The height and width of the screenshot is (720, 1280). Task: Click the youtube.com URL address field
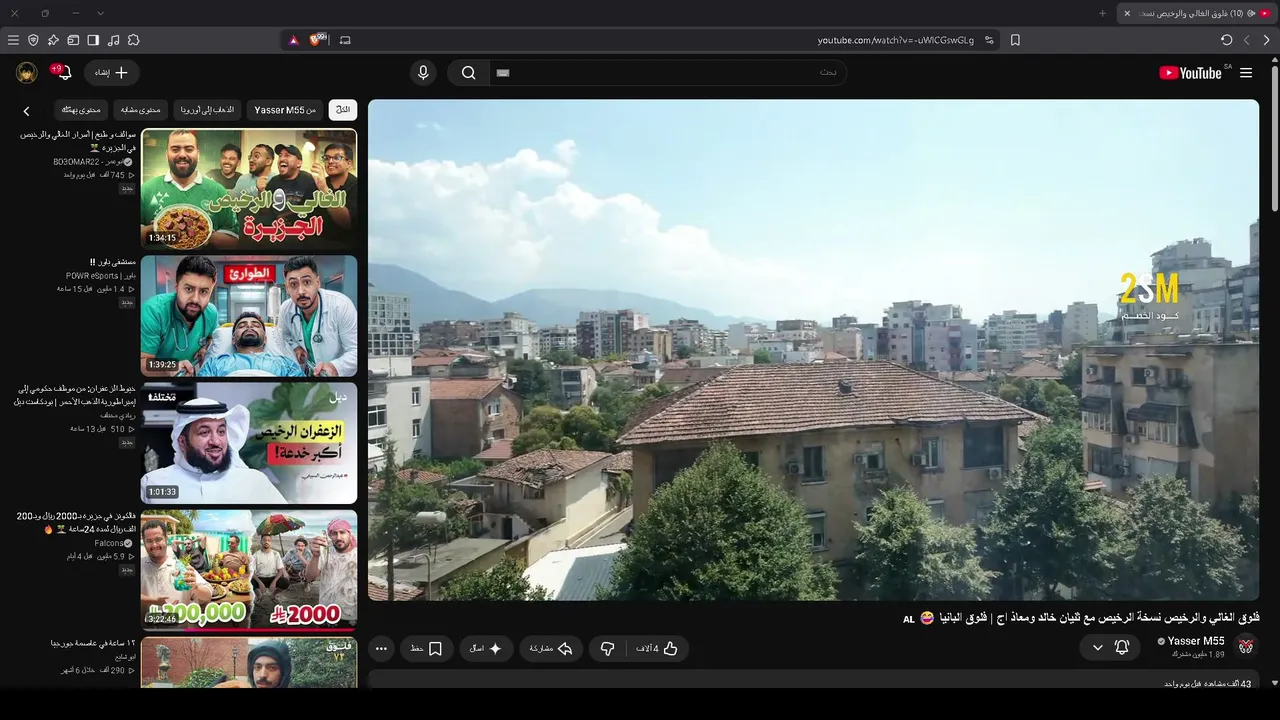[x=895, y=40]
